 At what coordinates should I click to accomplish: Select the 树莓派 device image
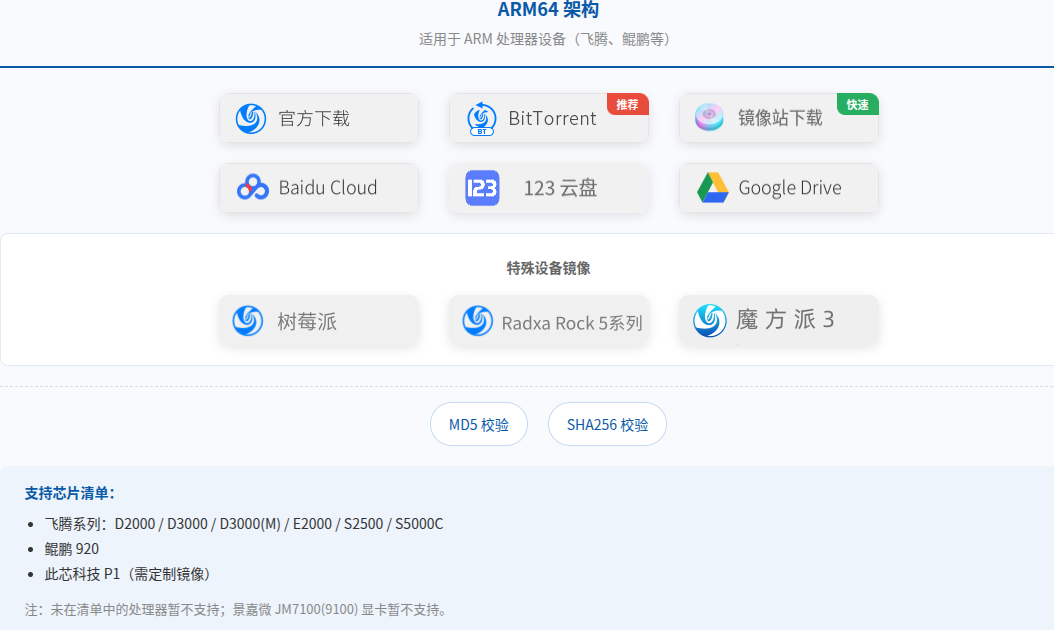319,321
